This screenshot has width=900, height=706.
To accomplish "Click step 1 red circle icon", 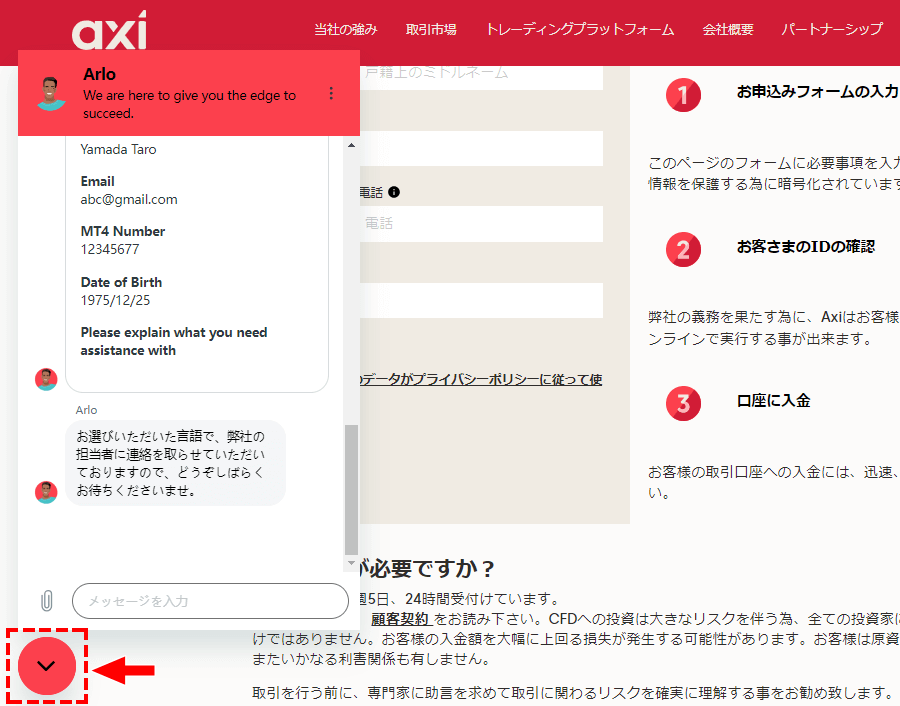I will pos(683,95).
